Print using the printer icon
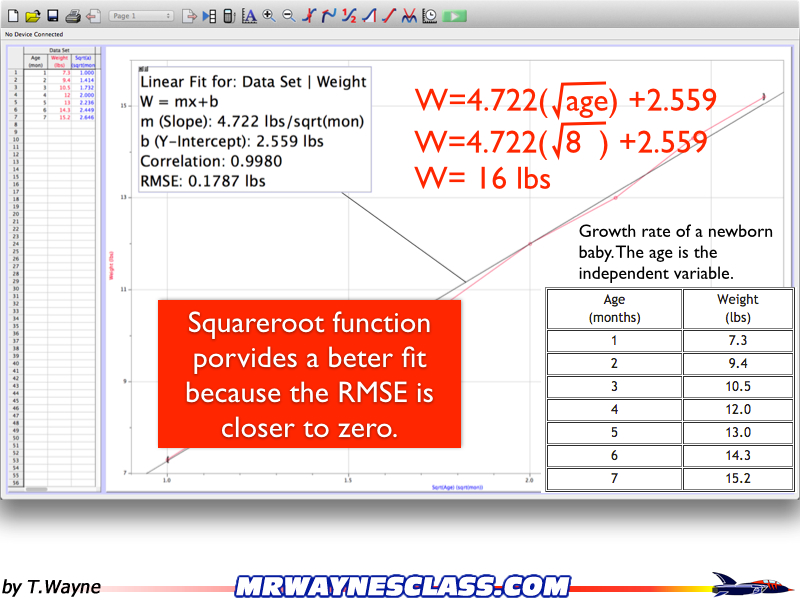800x600 pixels. click(73, 16)
